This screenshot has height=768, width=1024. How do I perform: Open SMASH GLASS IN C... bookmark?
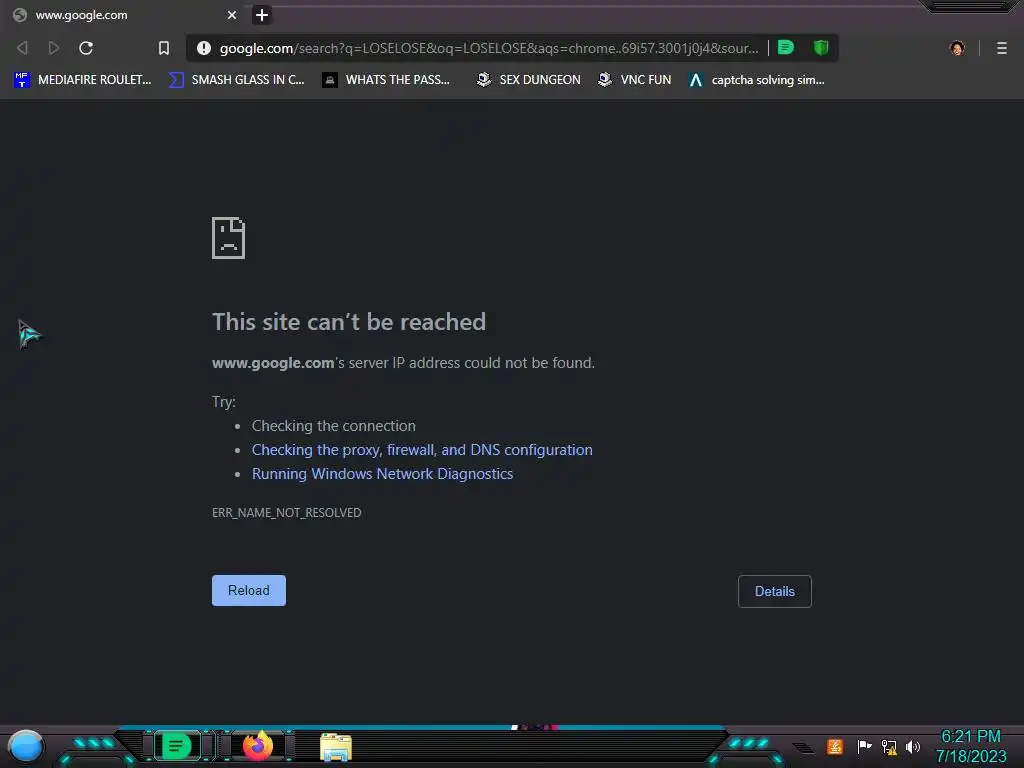237,80
